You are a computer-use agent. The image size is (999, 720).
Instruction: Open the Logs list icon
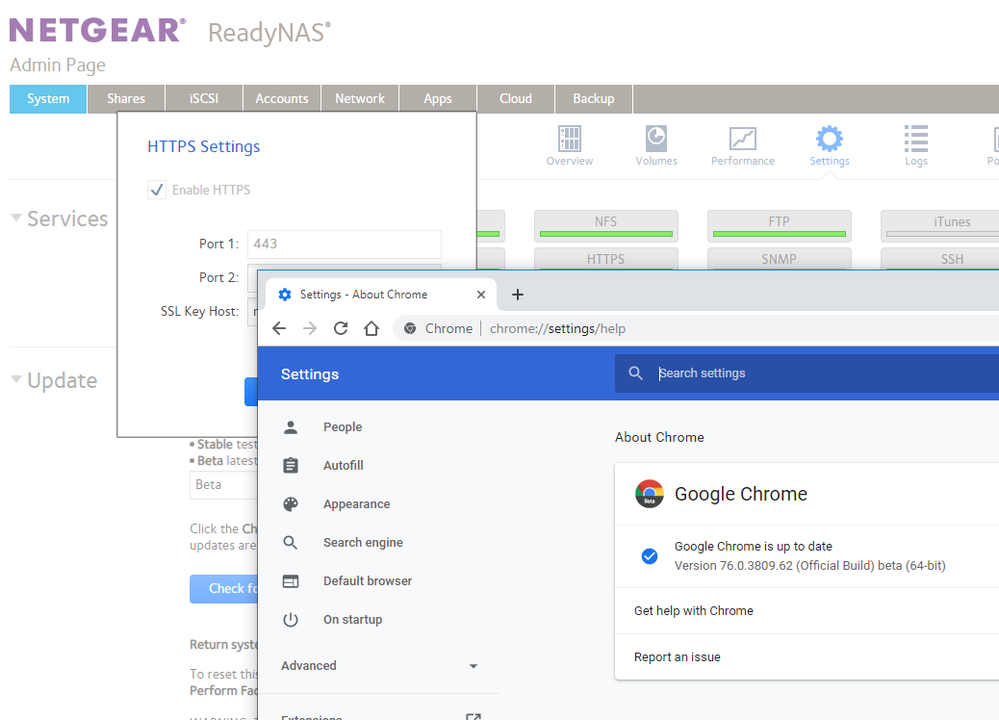tap(916, 146)
